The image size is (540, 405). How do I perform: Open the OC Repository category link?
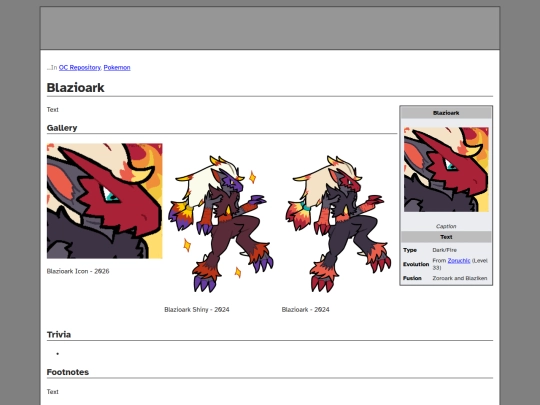click(x=80, y=68)
